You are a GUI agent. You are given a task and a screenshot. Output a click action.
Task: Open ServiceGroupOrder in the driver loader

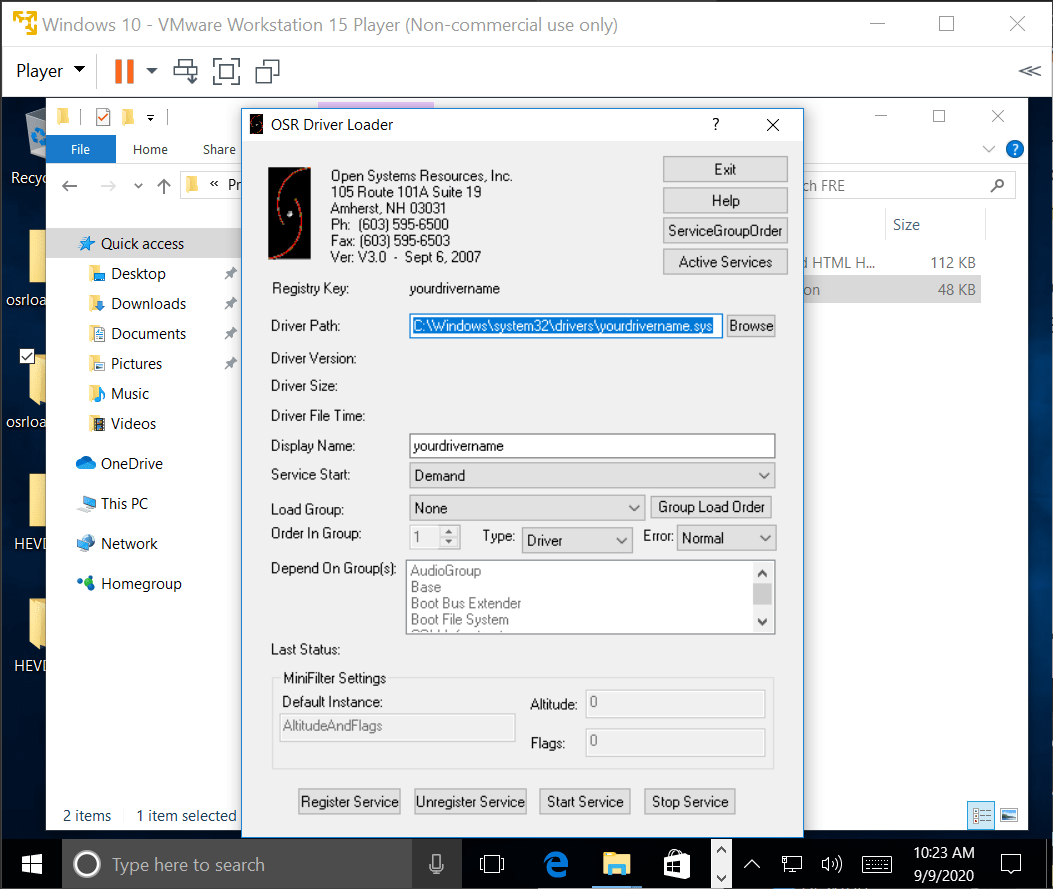coord(725,231)
